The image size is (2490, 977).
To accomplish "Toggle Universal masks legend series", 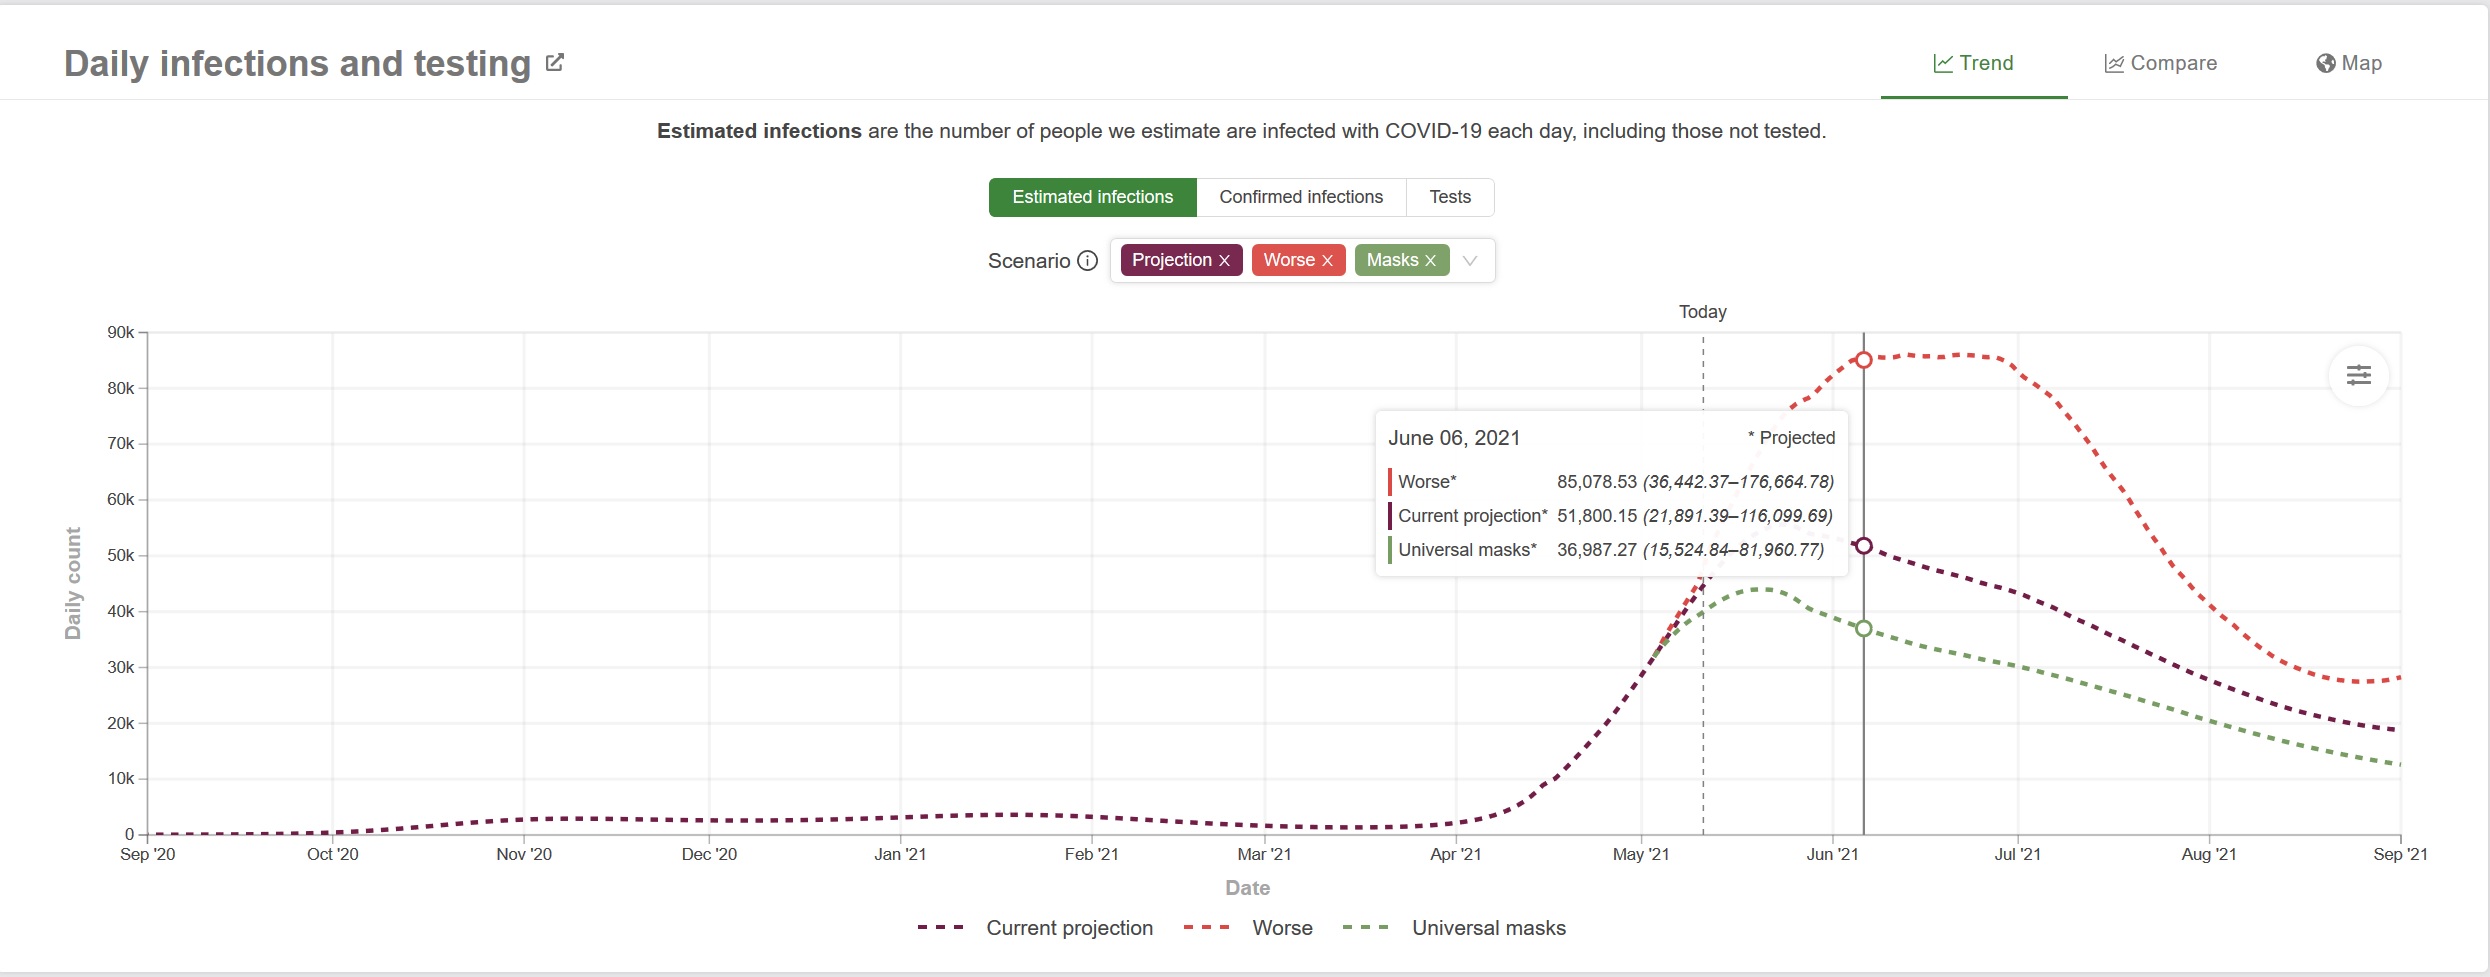I will 1454,928.
